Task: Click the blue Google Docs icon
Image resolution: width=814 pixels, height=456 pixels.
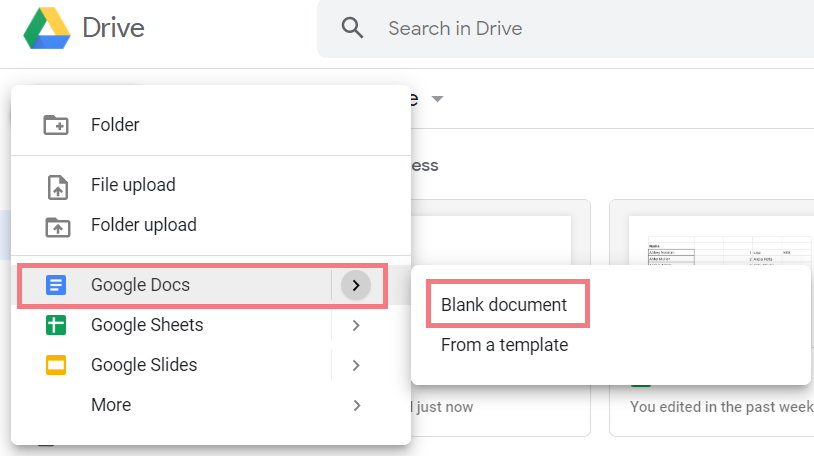Action: click(x=56, y=285)
